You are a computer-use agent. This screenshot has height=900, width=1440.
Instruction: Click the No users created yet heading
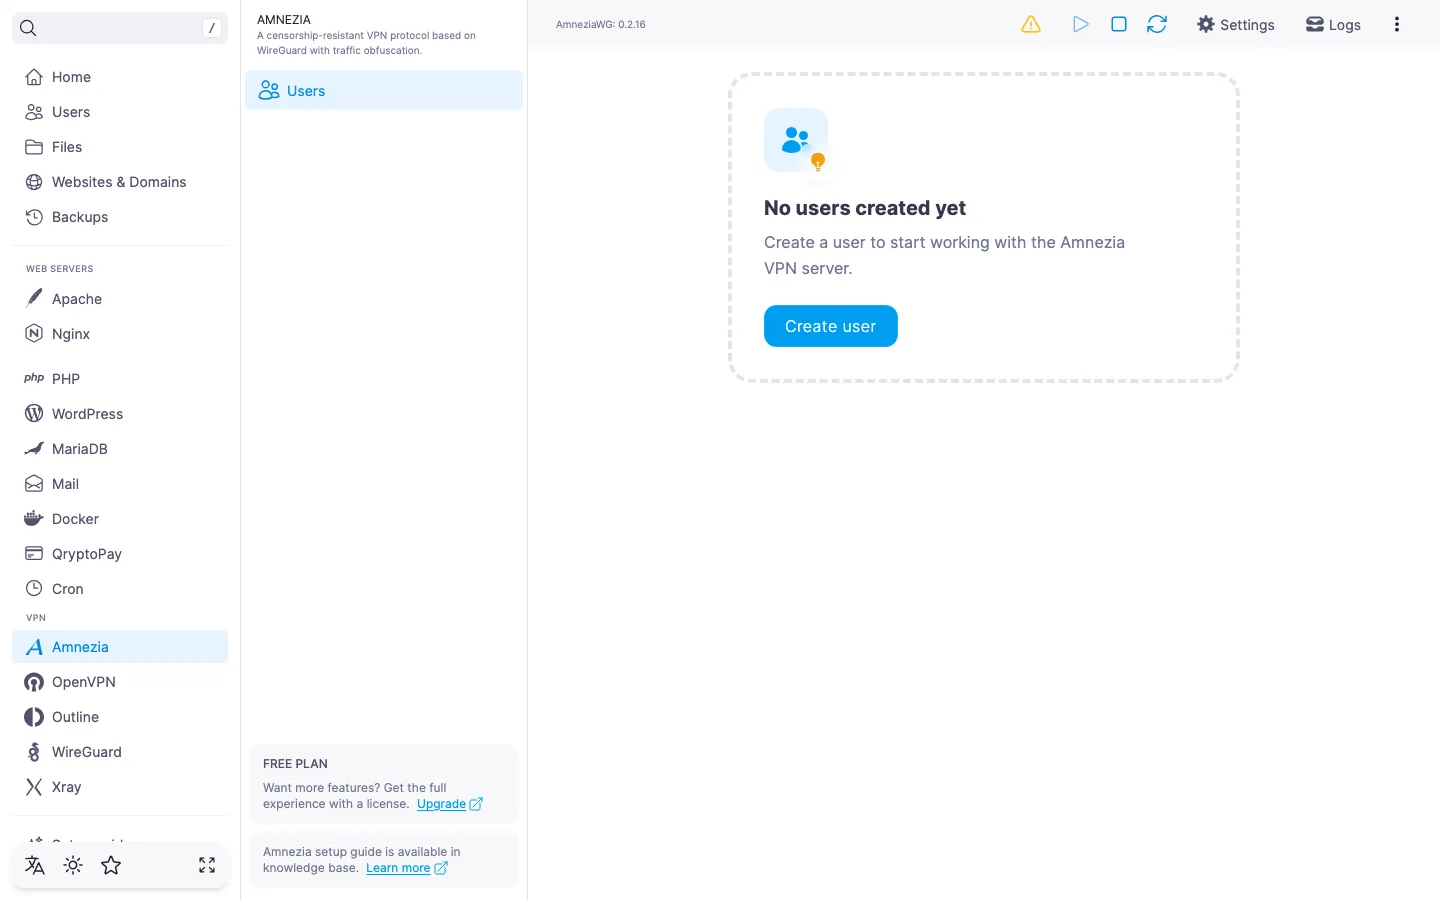coord(865,208)
